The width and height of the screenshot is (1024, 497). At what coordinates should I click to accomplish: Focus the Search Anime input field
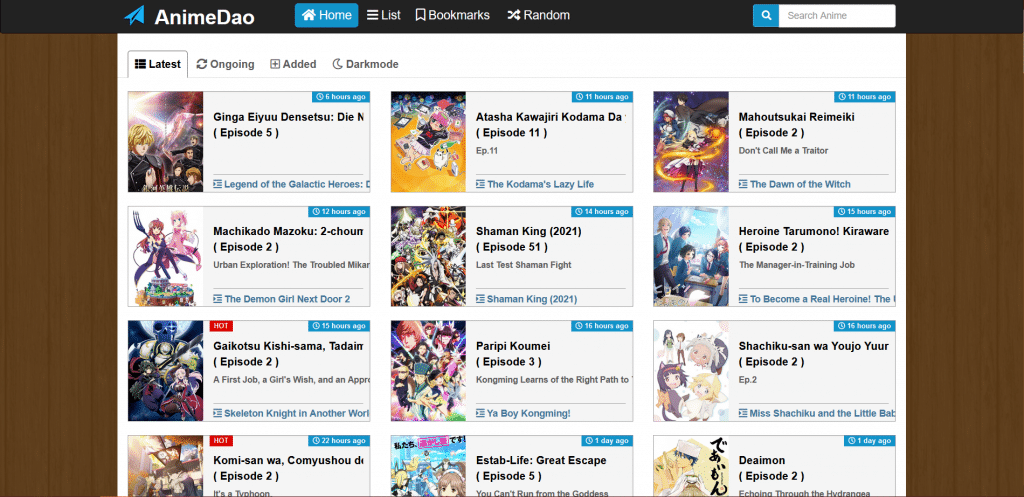point(837,16)
